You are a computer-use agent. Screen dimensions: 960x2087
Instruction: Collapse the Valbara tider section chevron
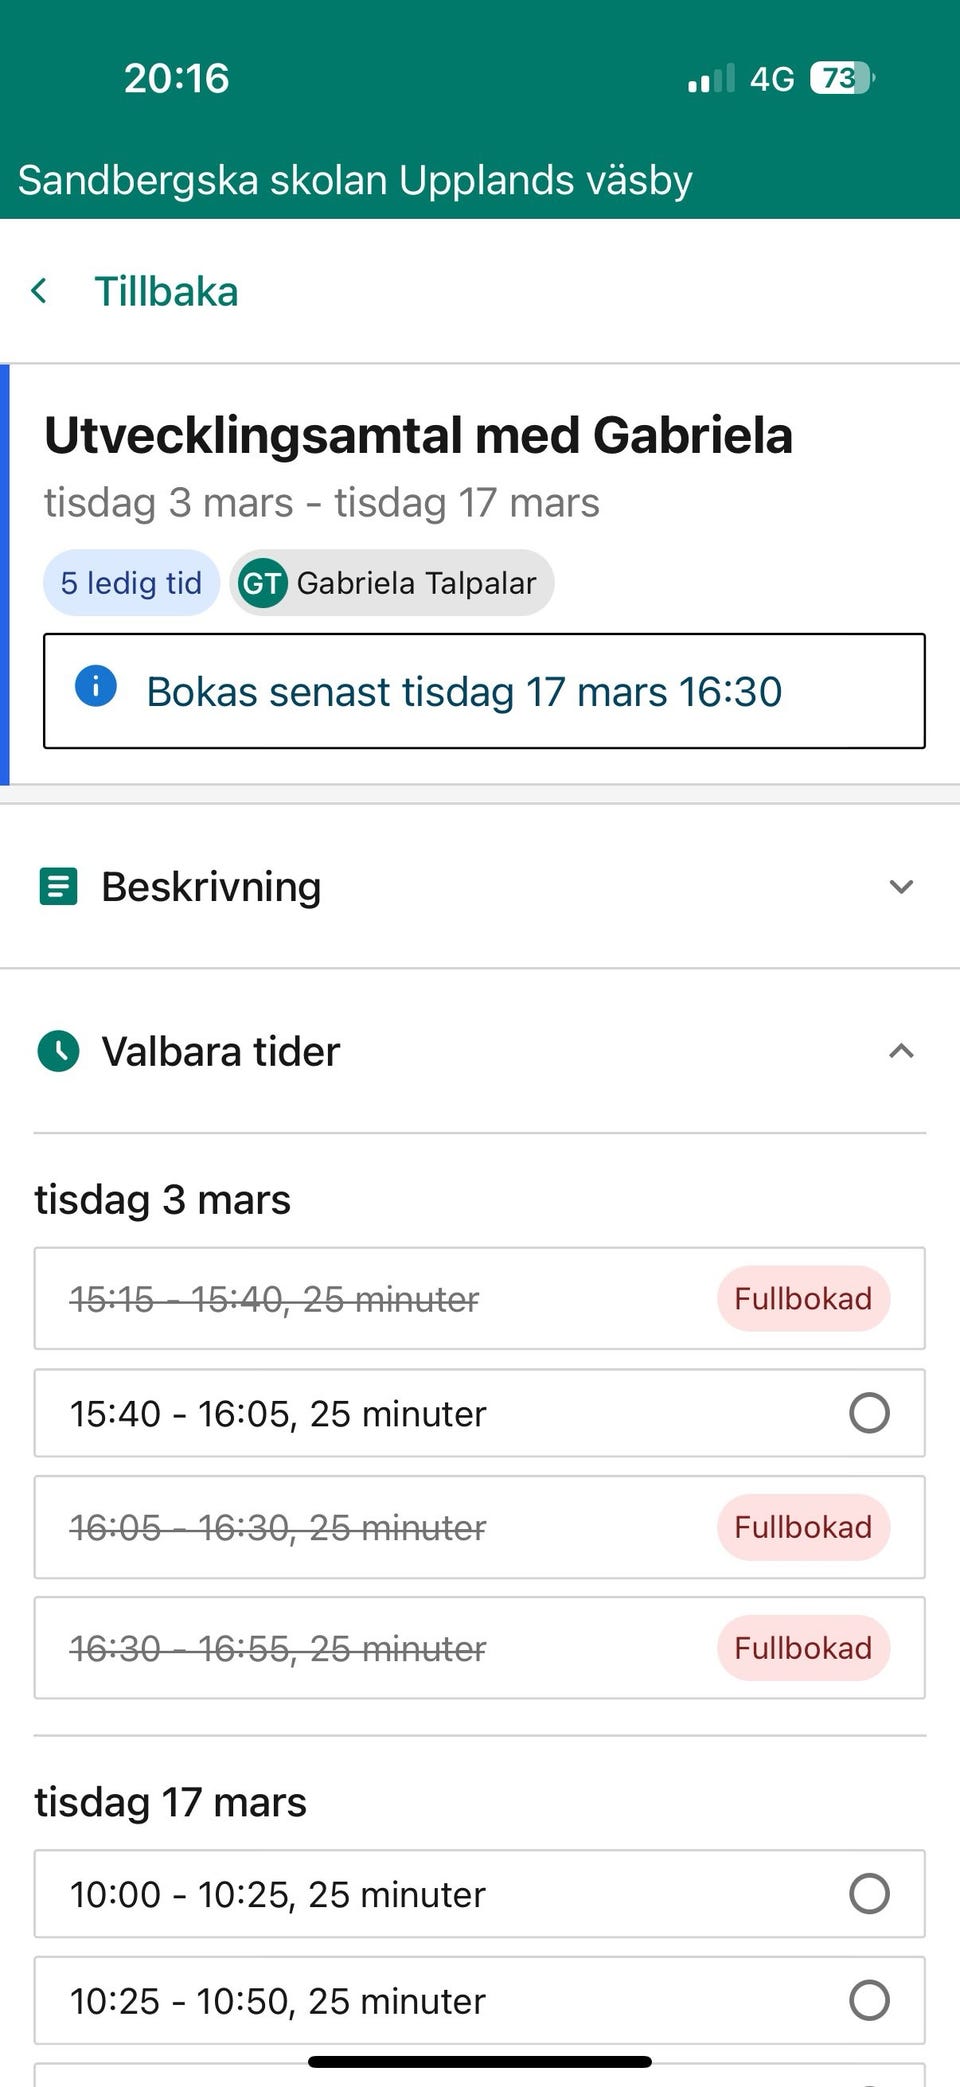click(901, 1051)
